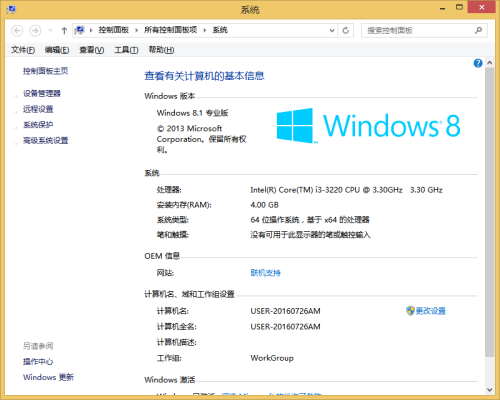
Task: Click the Windows 8 logo
Action: (368, 126)
